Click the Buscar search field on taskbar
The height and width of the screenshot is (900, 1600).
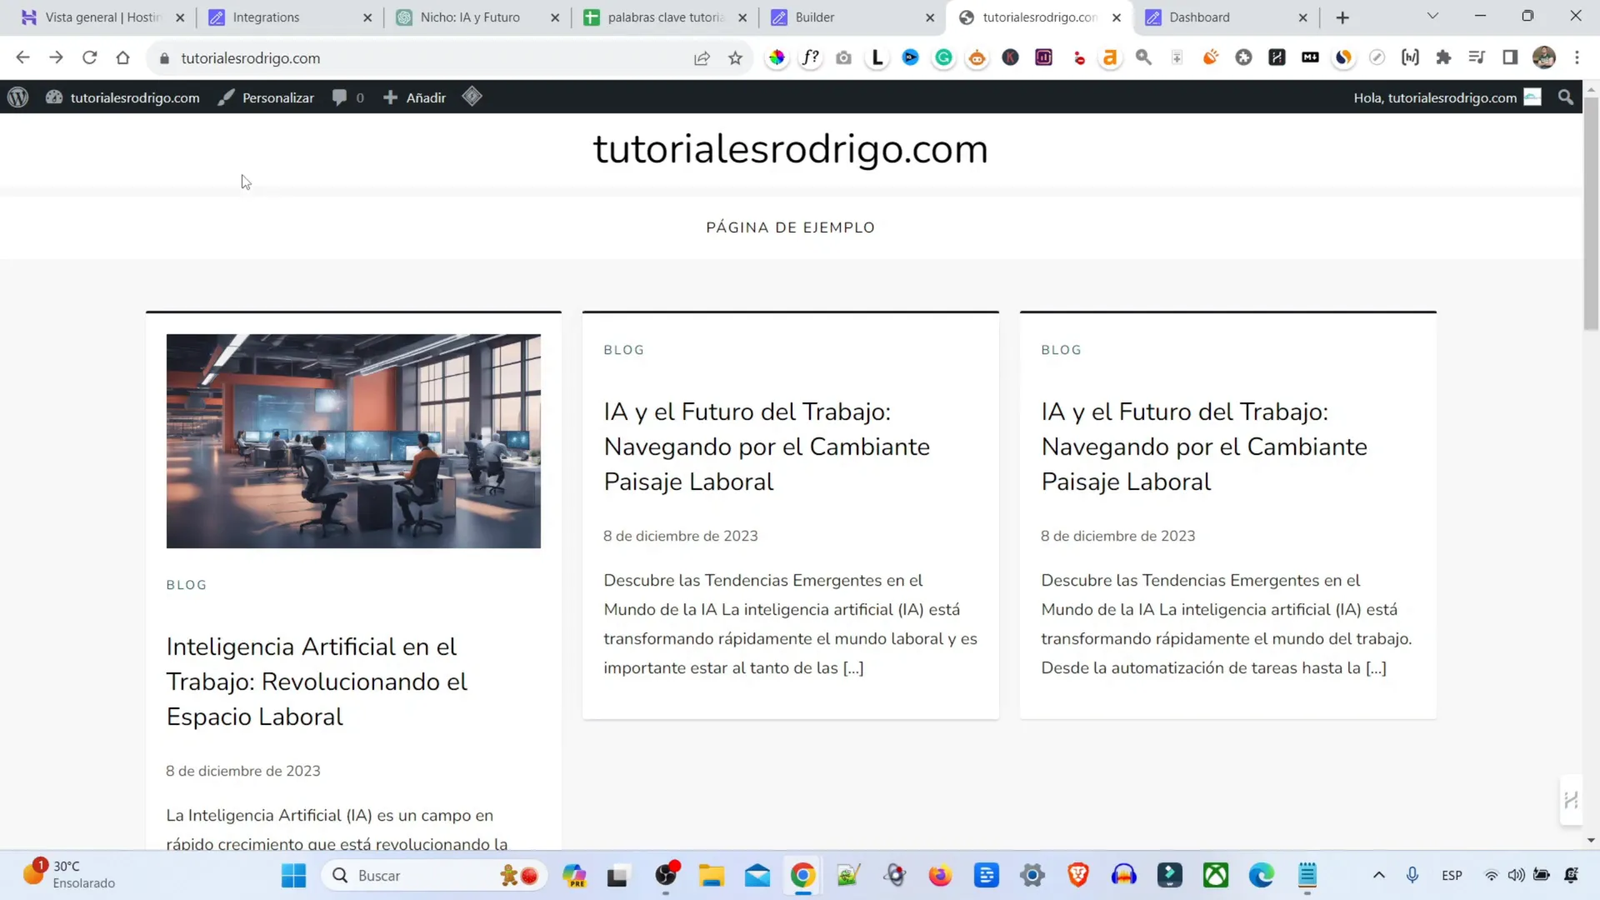430,875
